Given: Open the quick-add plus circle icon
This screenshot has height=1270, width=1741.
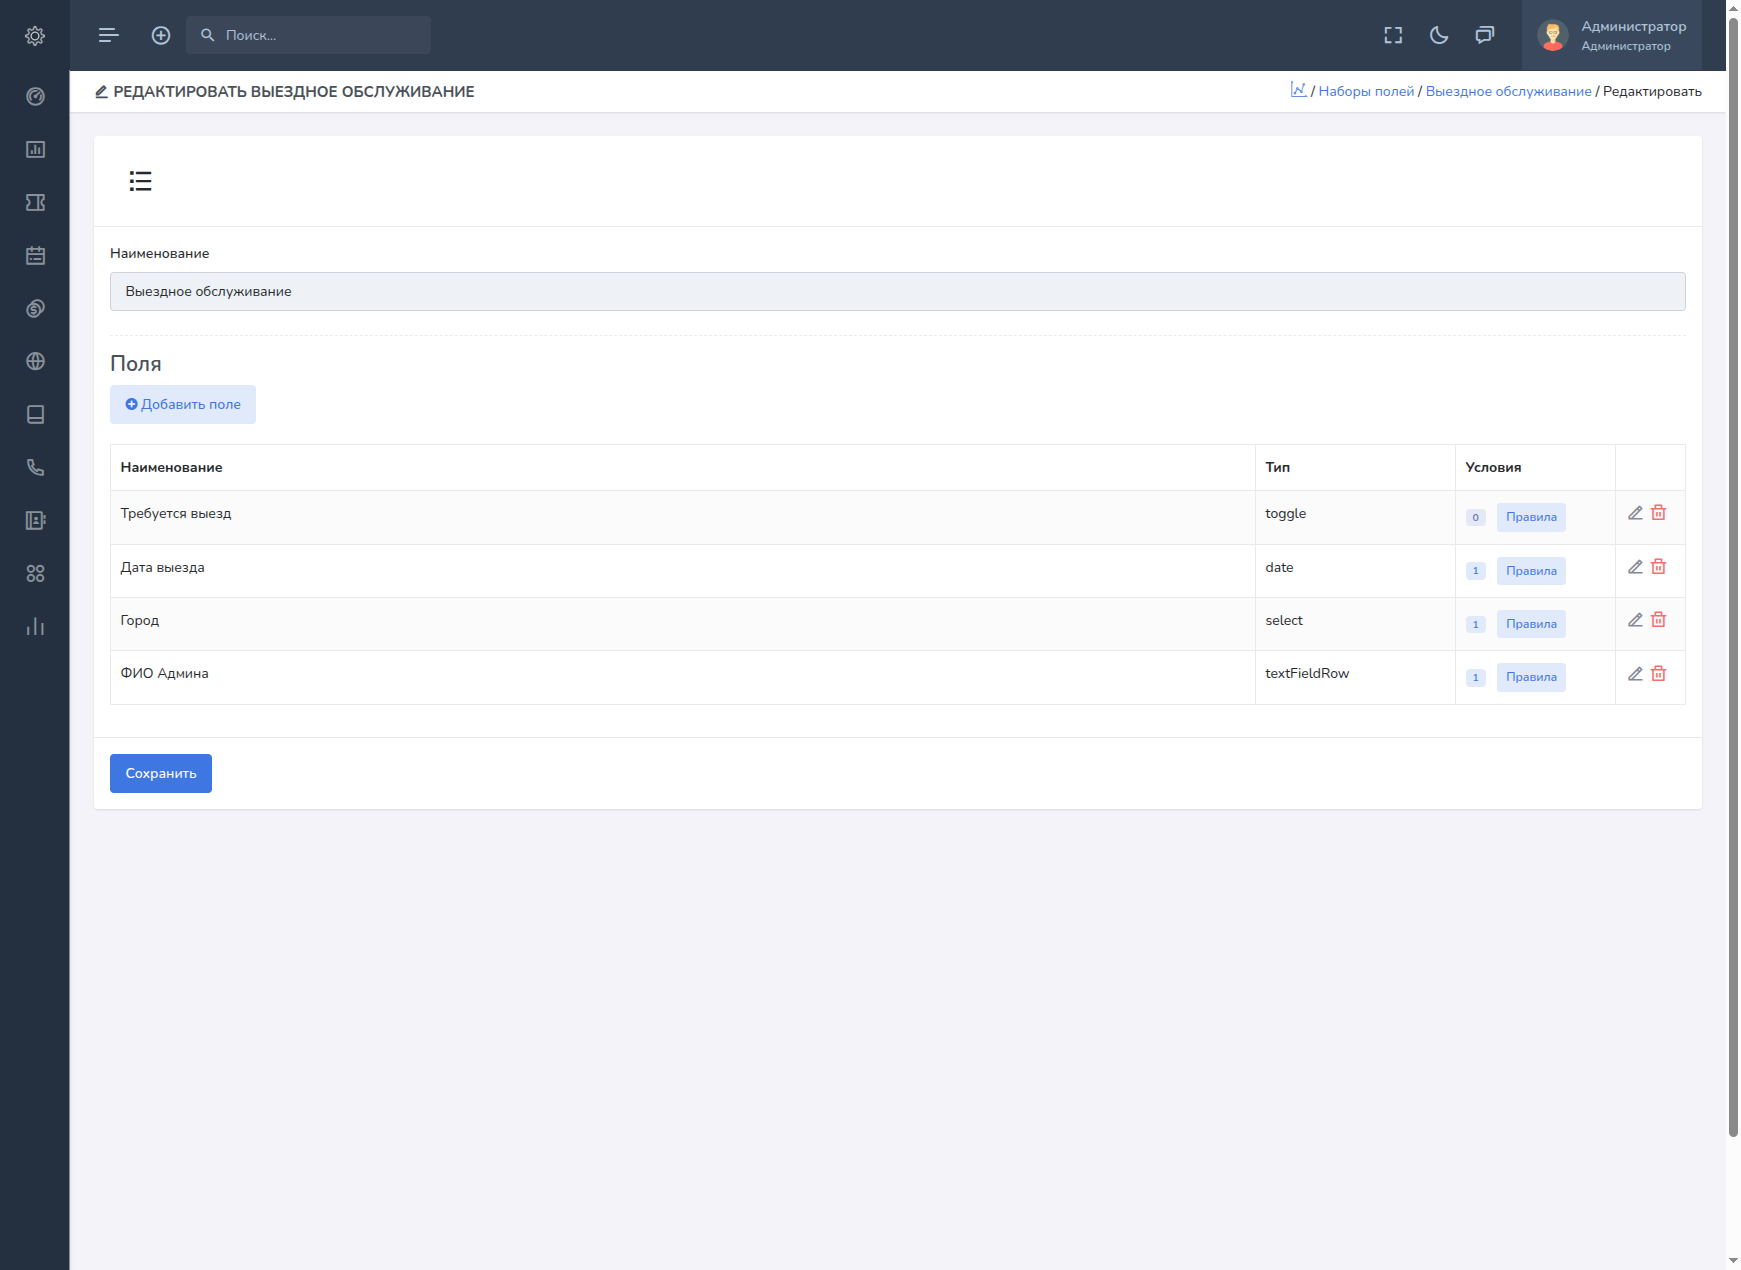Looking at the screenshot, I should pos(161,36).
